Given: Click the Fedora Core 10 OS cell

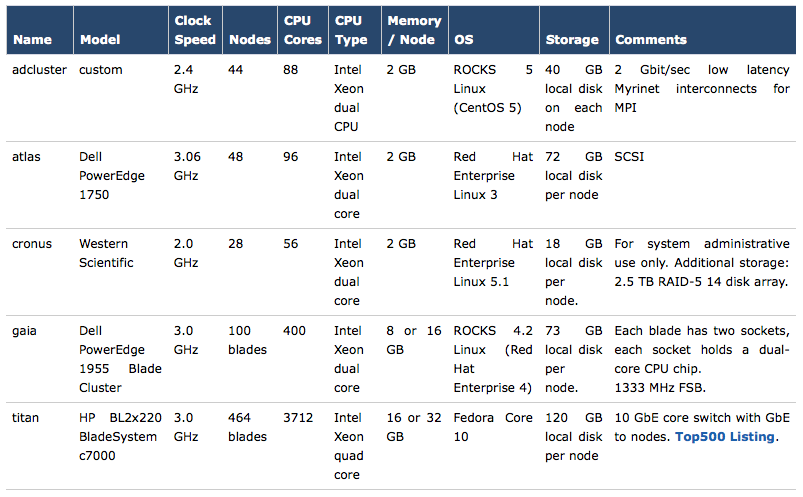Looking at the screenshot, I should pyautogui.click(x=493, y=427).
